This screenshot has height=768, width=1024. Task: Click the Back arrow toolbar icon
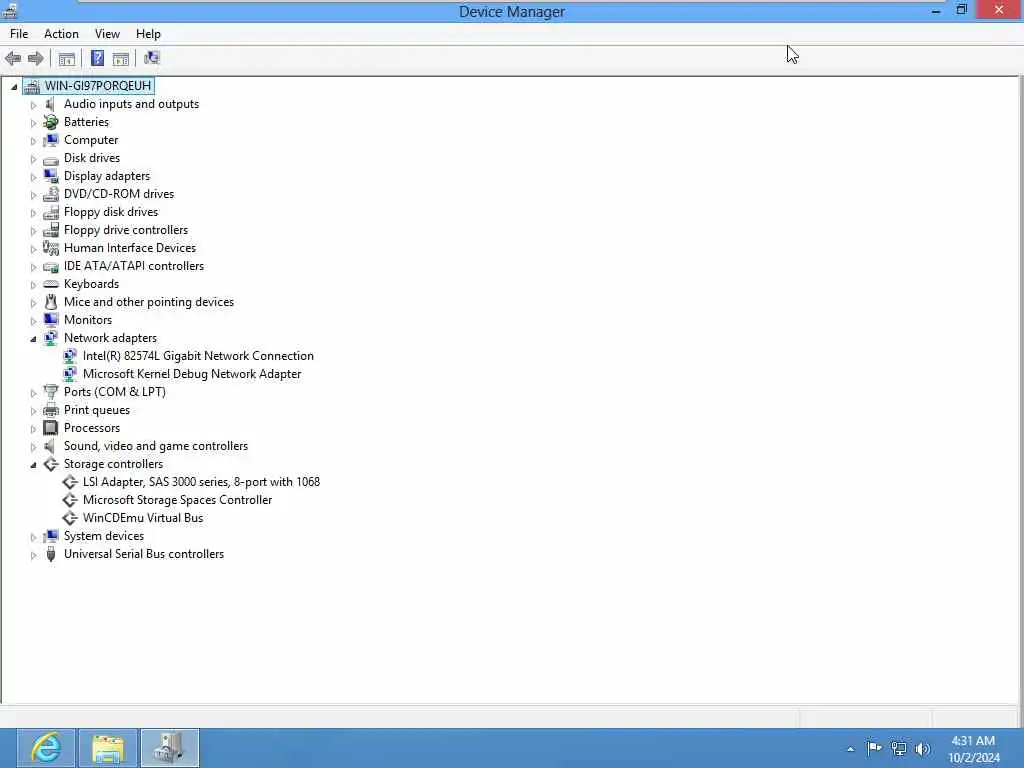point(13,59)
